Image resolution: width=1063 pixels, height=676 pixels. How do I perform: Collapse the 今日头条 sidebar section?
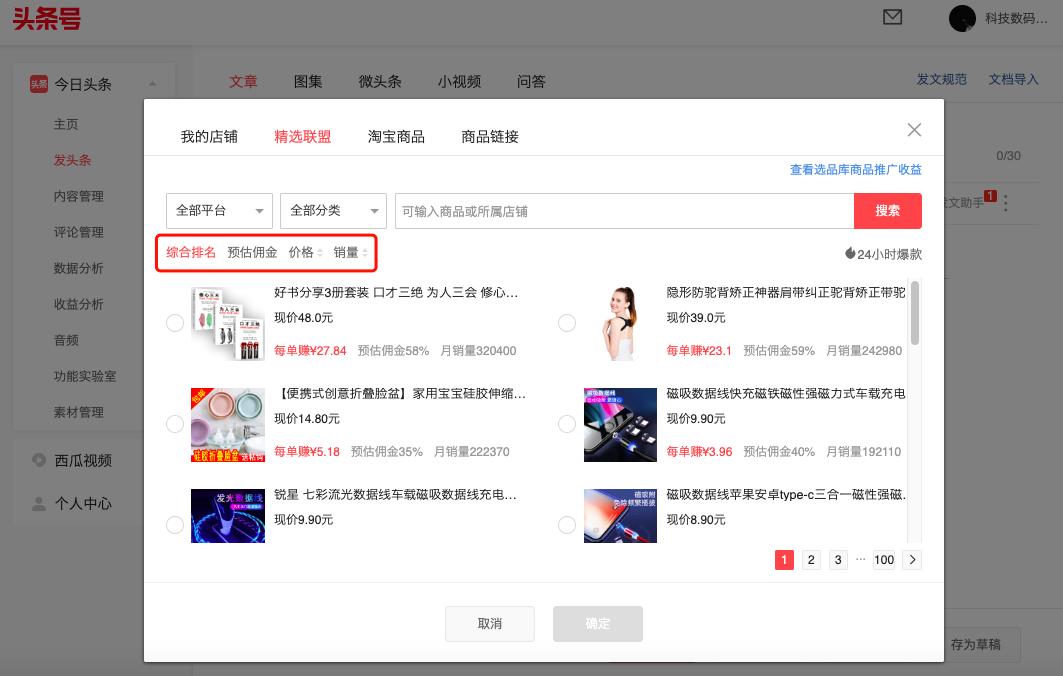(x=153, y=84)
